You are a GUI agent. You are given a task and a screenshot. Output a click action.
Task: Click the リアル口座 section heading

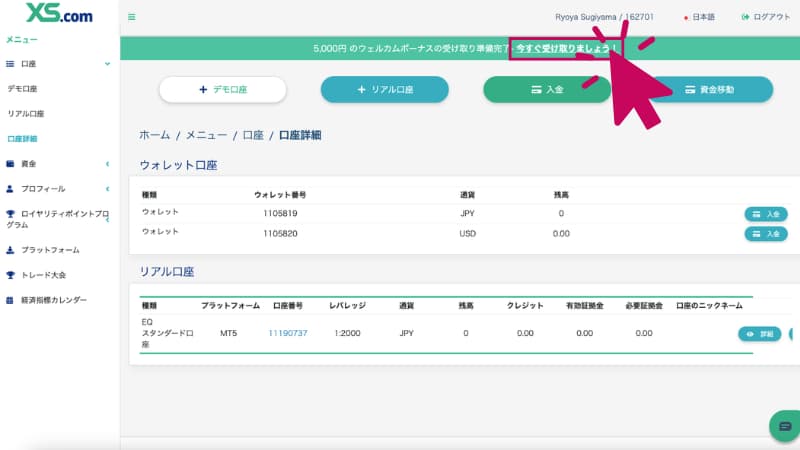(x=167, y=272)
